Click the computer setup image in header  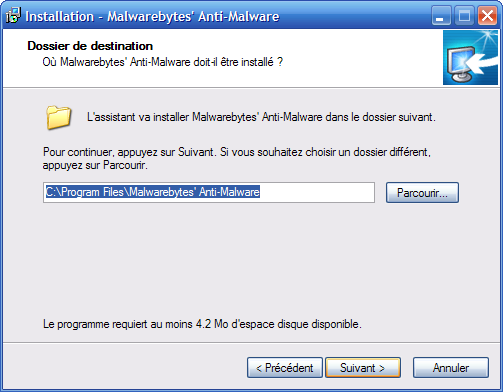pyautogui.click(x=470, y=58)
